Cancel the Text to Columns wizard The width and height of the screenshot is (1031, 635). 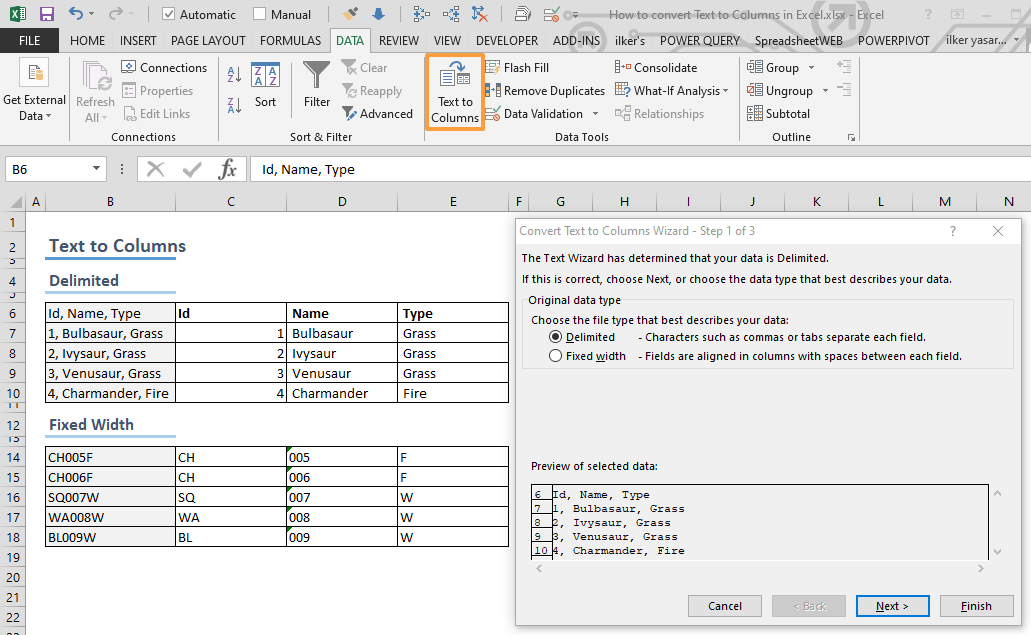click(724, 605)
